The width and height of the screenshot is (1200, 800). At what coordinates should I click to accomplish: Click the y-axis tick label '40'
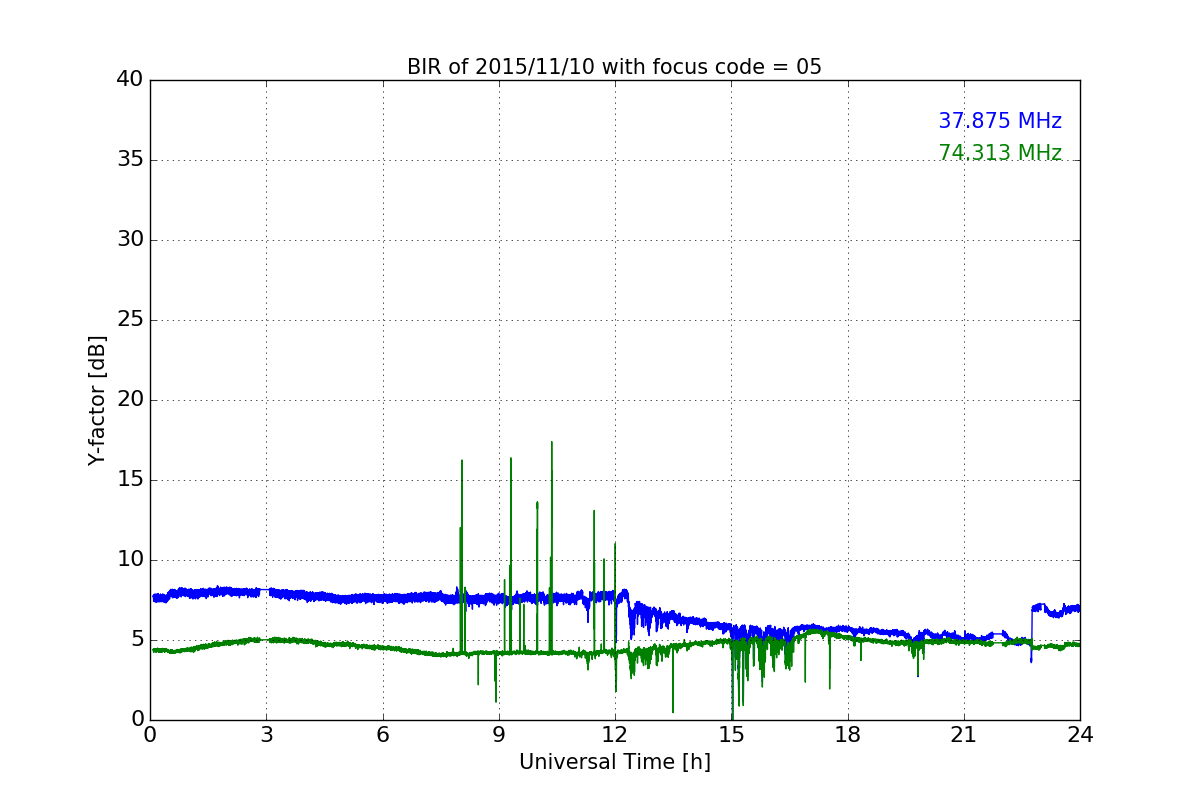click(x=130, y=80)
